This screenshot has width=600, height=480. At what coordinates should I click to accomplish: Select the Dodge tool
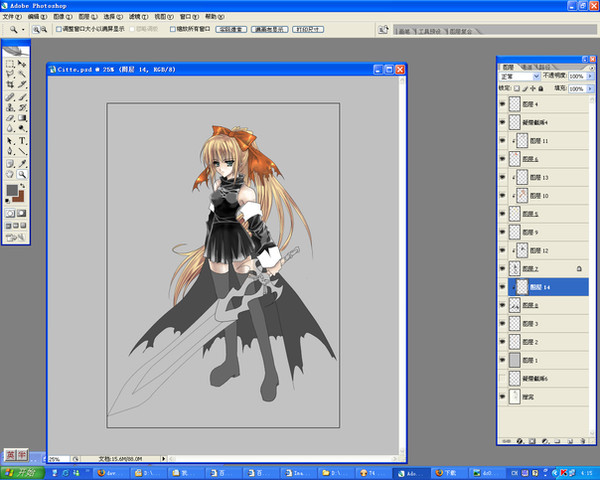22,128
